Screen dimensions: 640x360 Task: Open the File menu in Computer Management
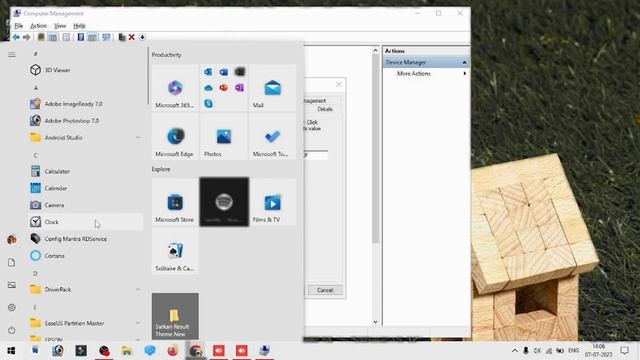pyautogui.click(x=19, y=26)
